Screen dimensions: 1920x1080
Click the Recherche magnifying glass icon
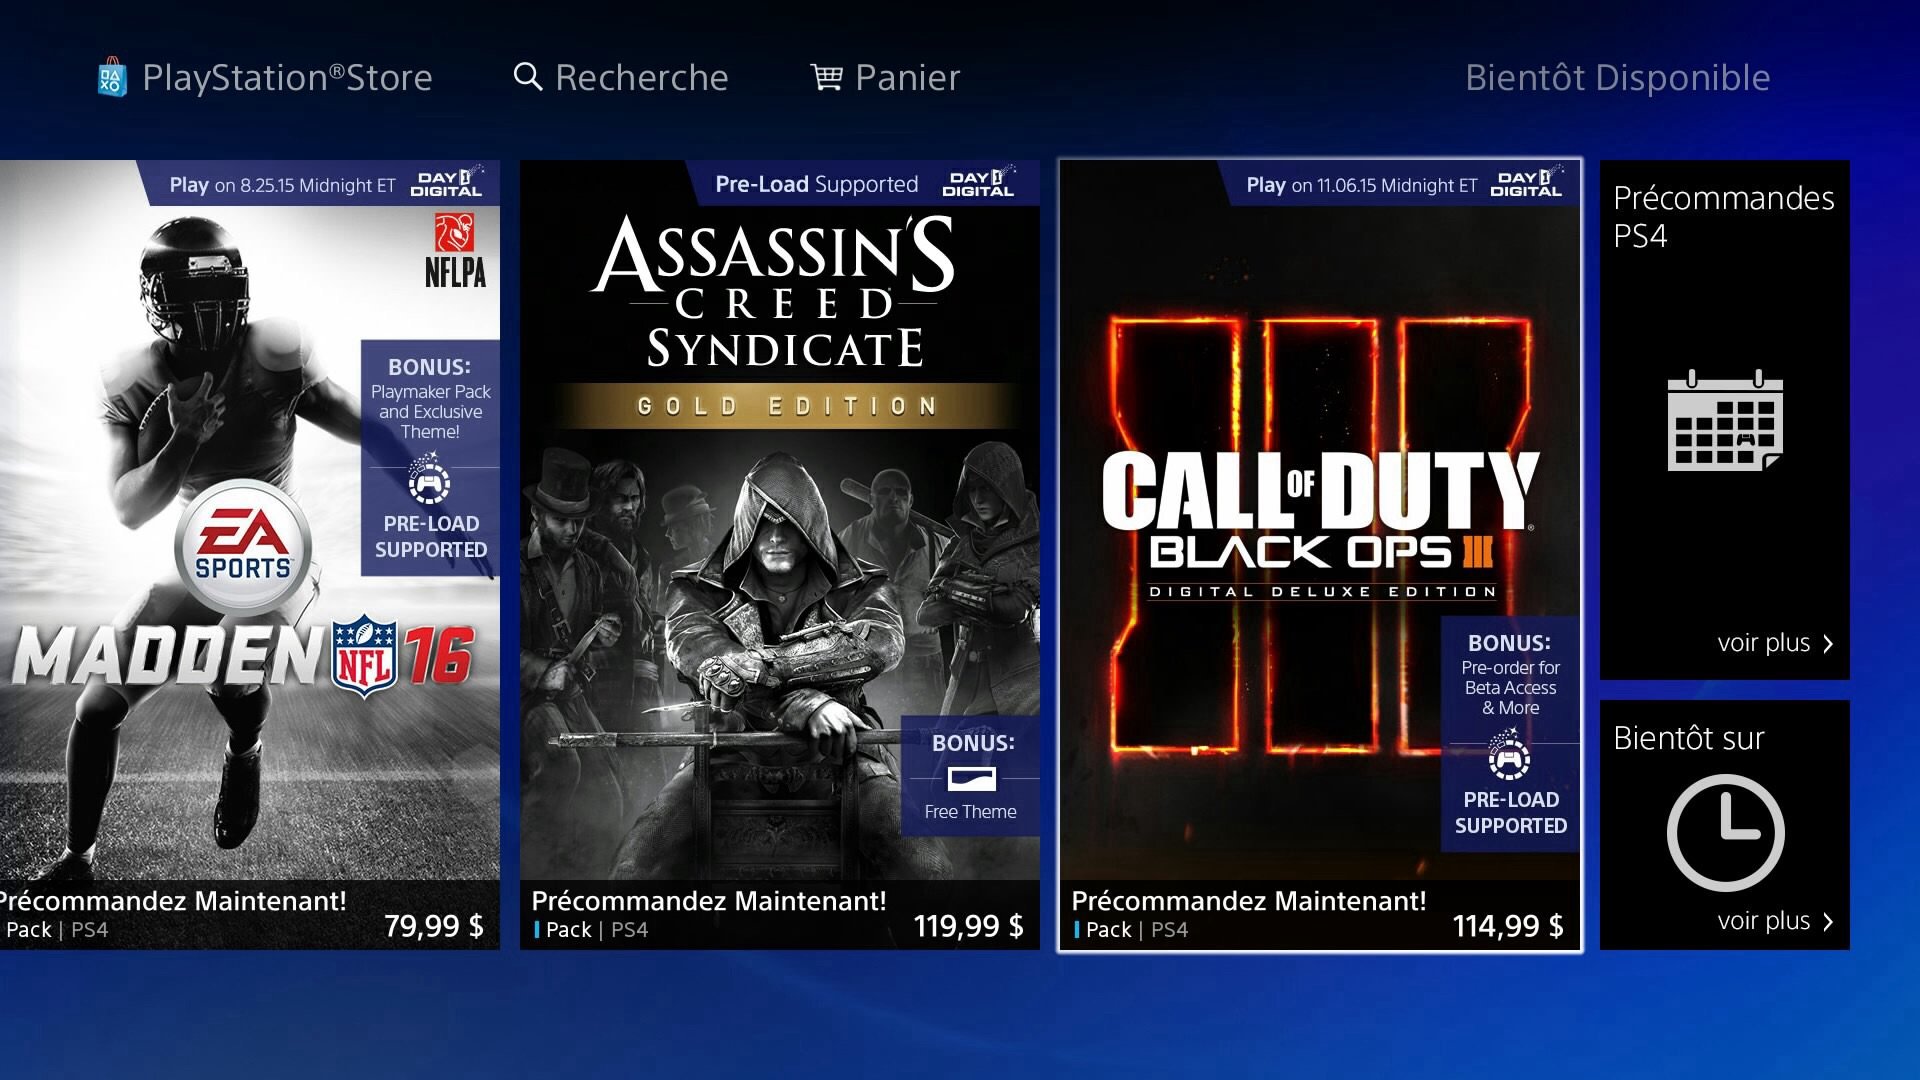[x=527, y=76]
